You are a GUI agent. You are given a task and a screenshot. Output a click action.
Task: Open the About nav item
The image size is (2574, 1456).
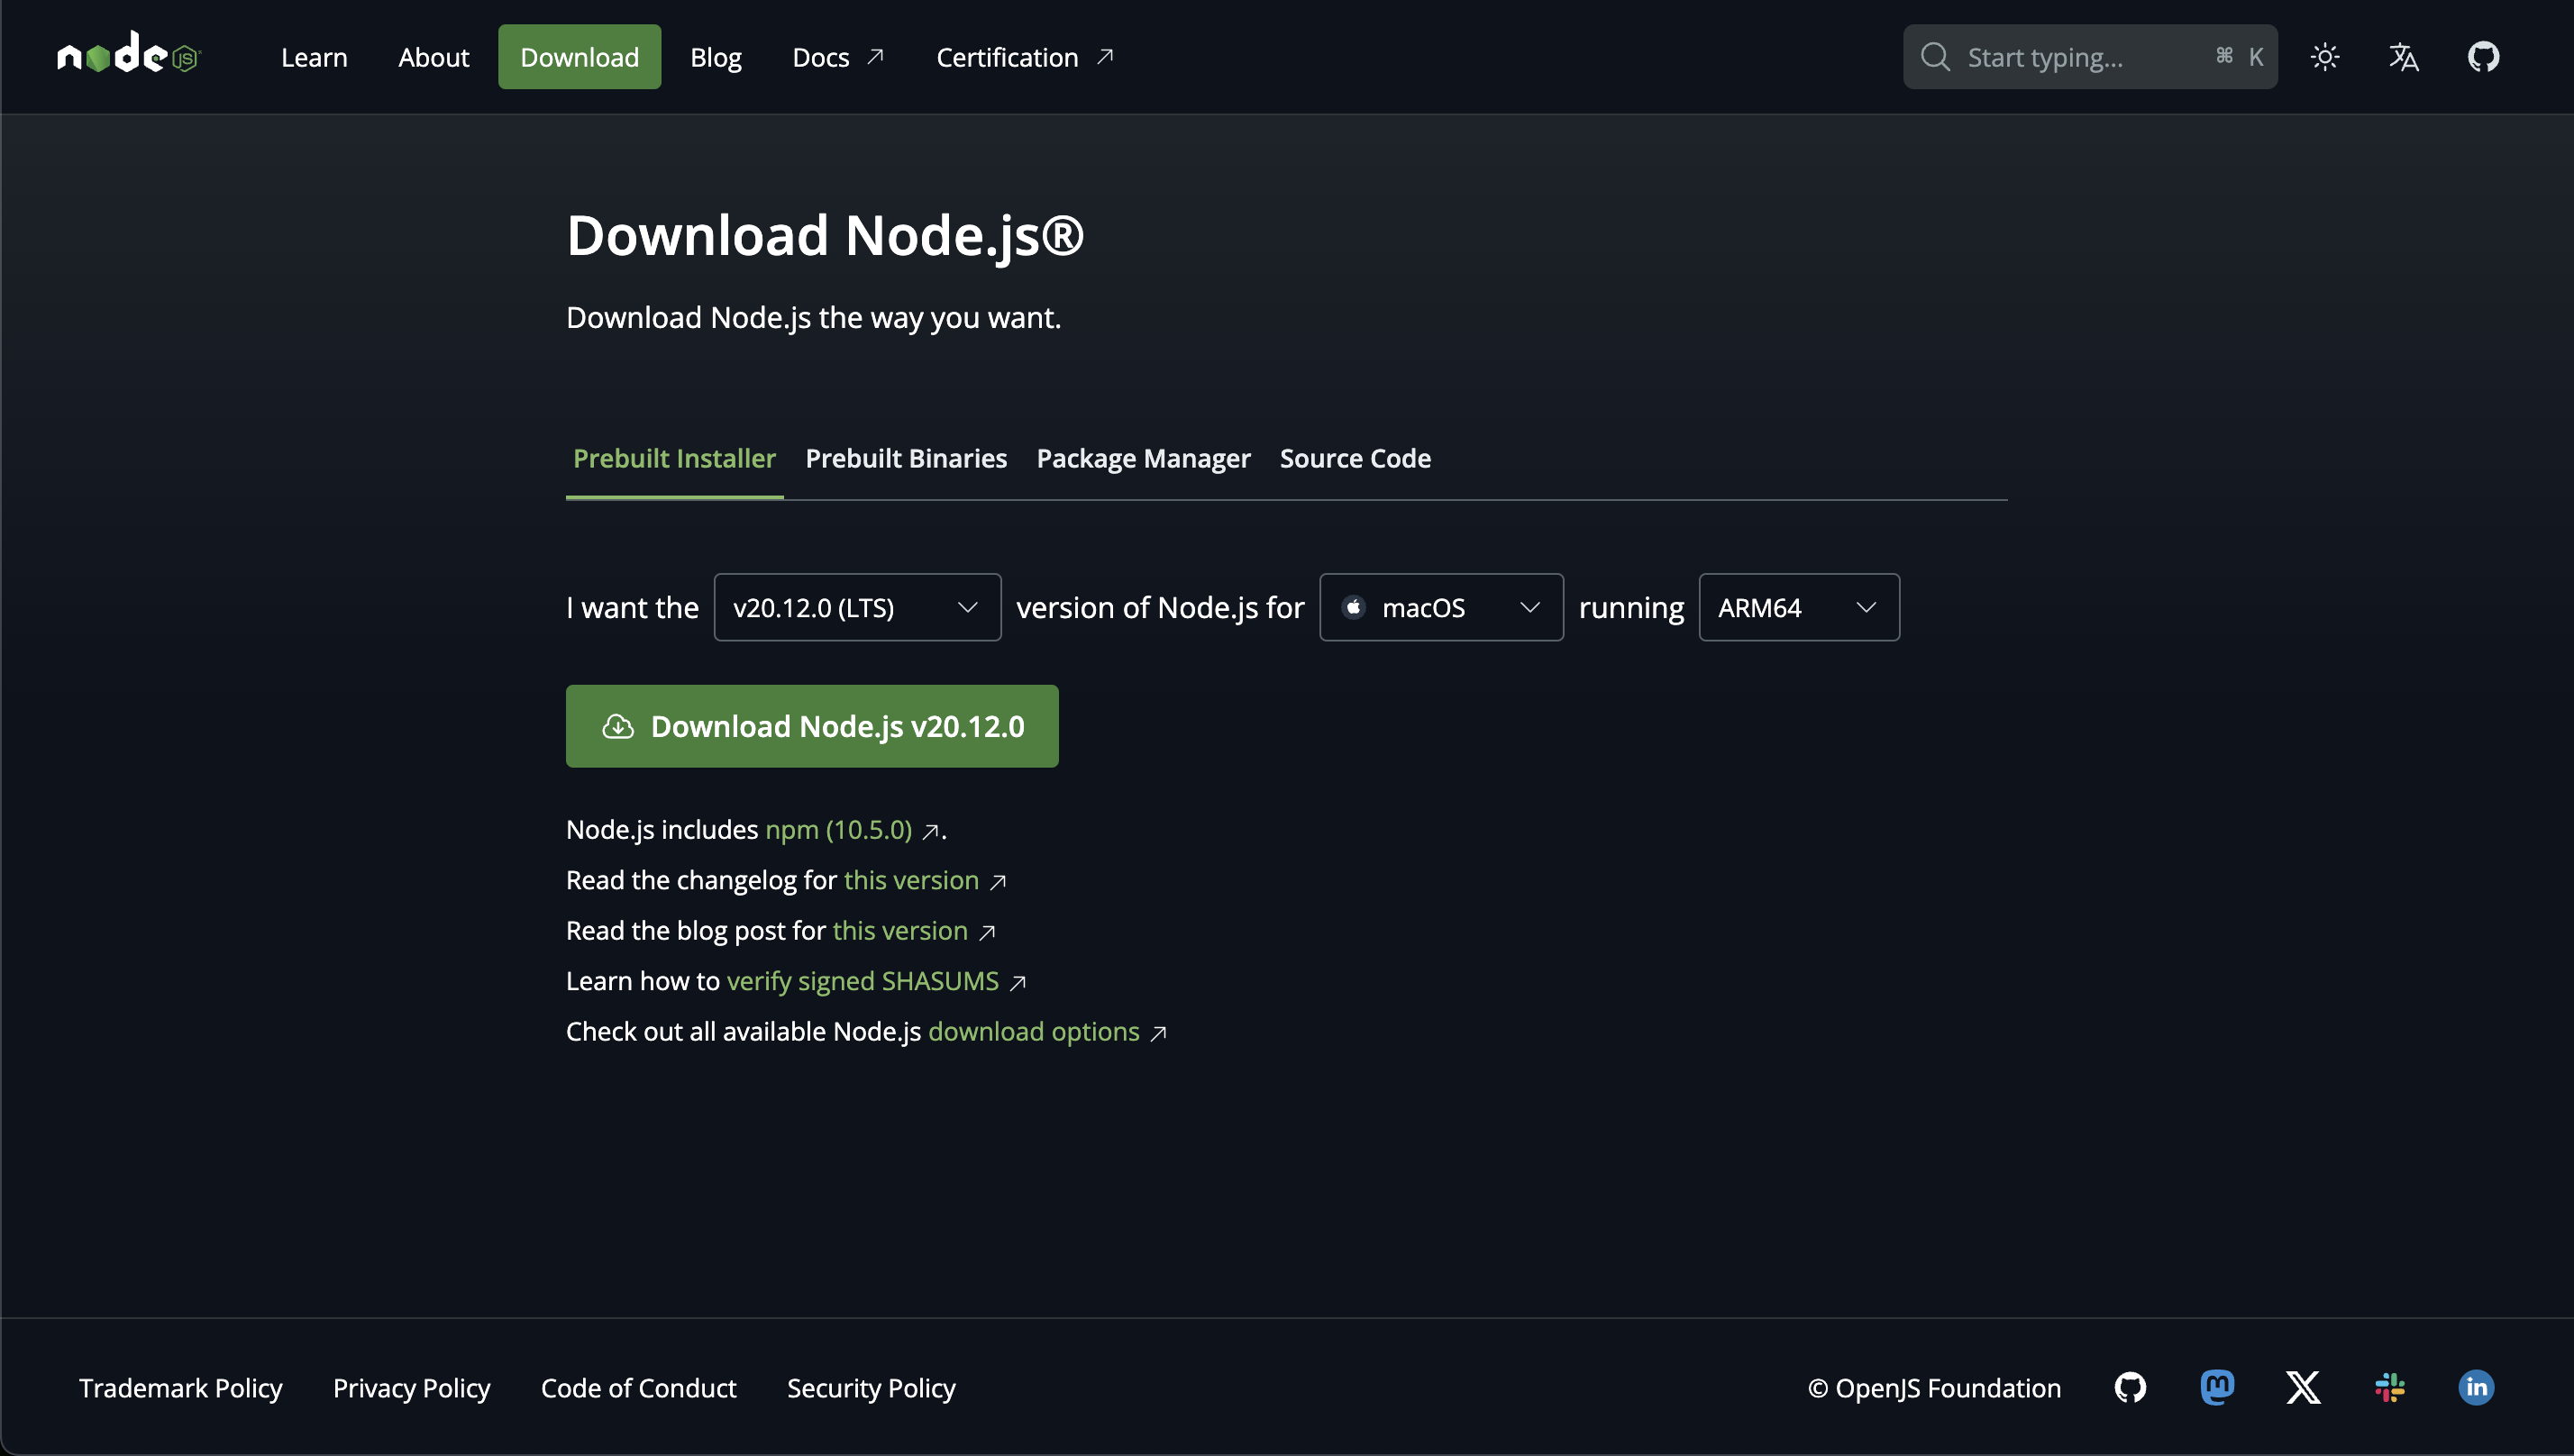click(x=433, y=57)
